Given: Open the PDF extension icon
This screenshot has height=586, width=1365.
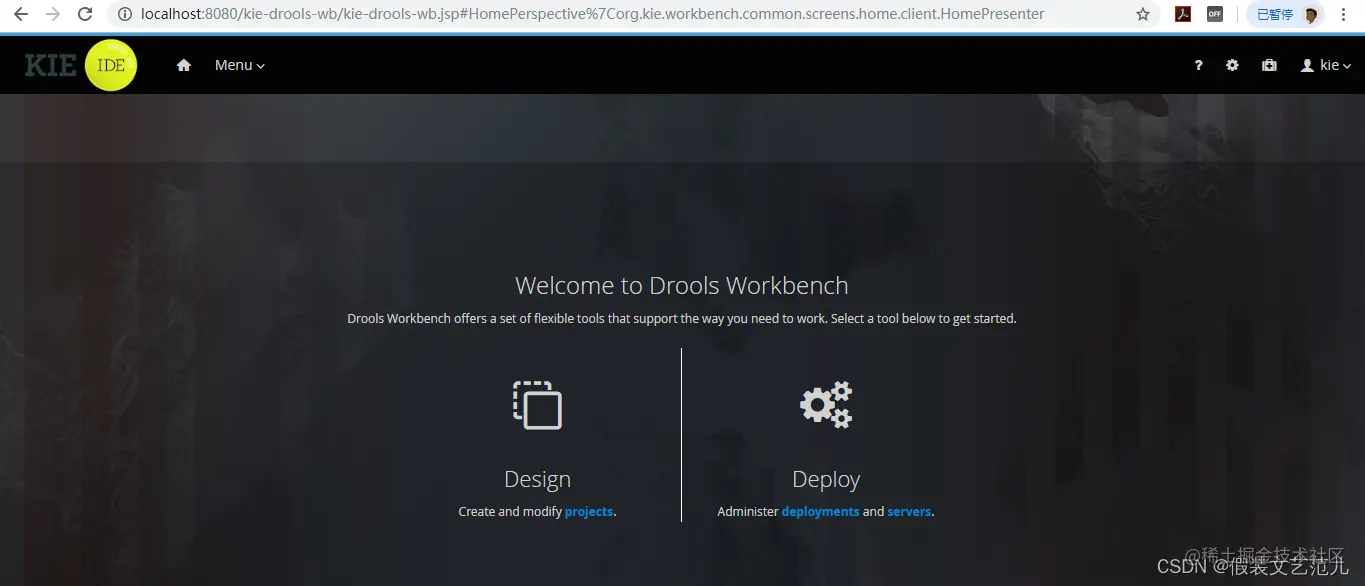Looking at the screenshot, I should 1183,14.
